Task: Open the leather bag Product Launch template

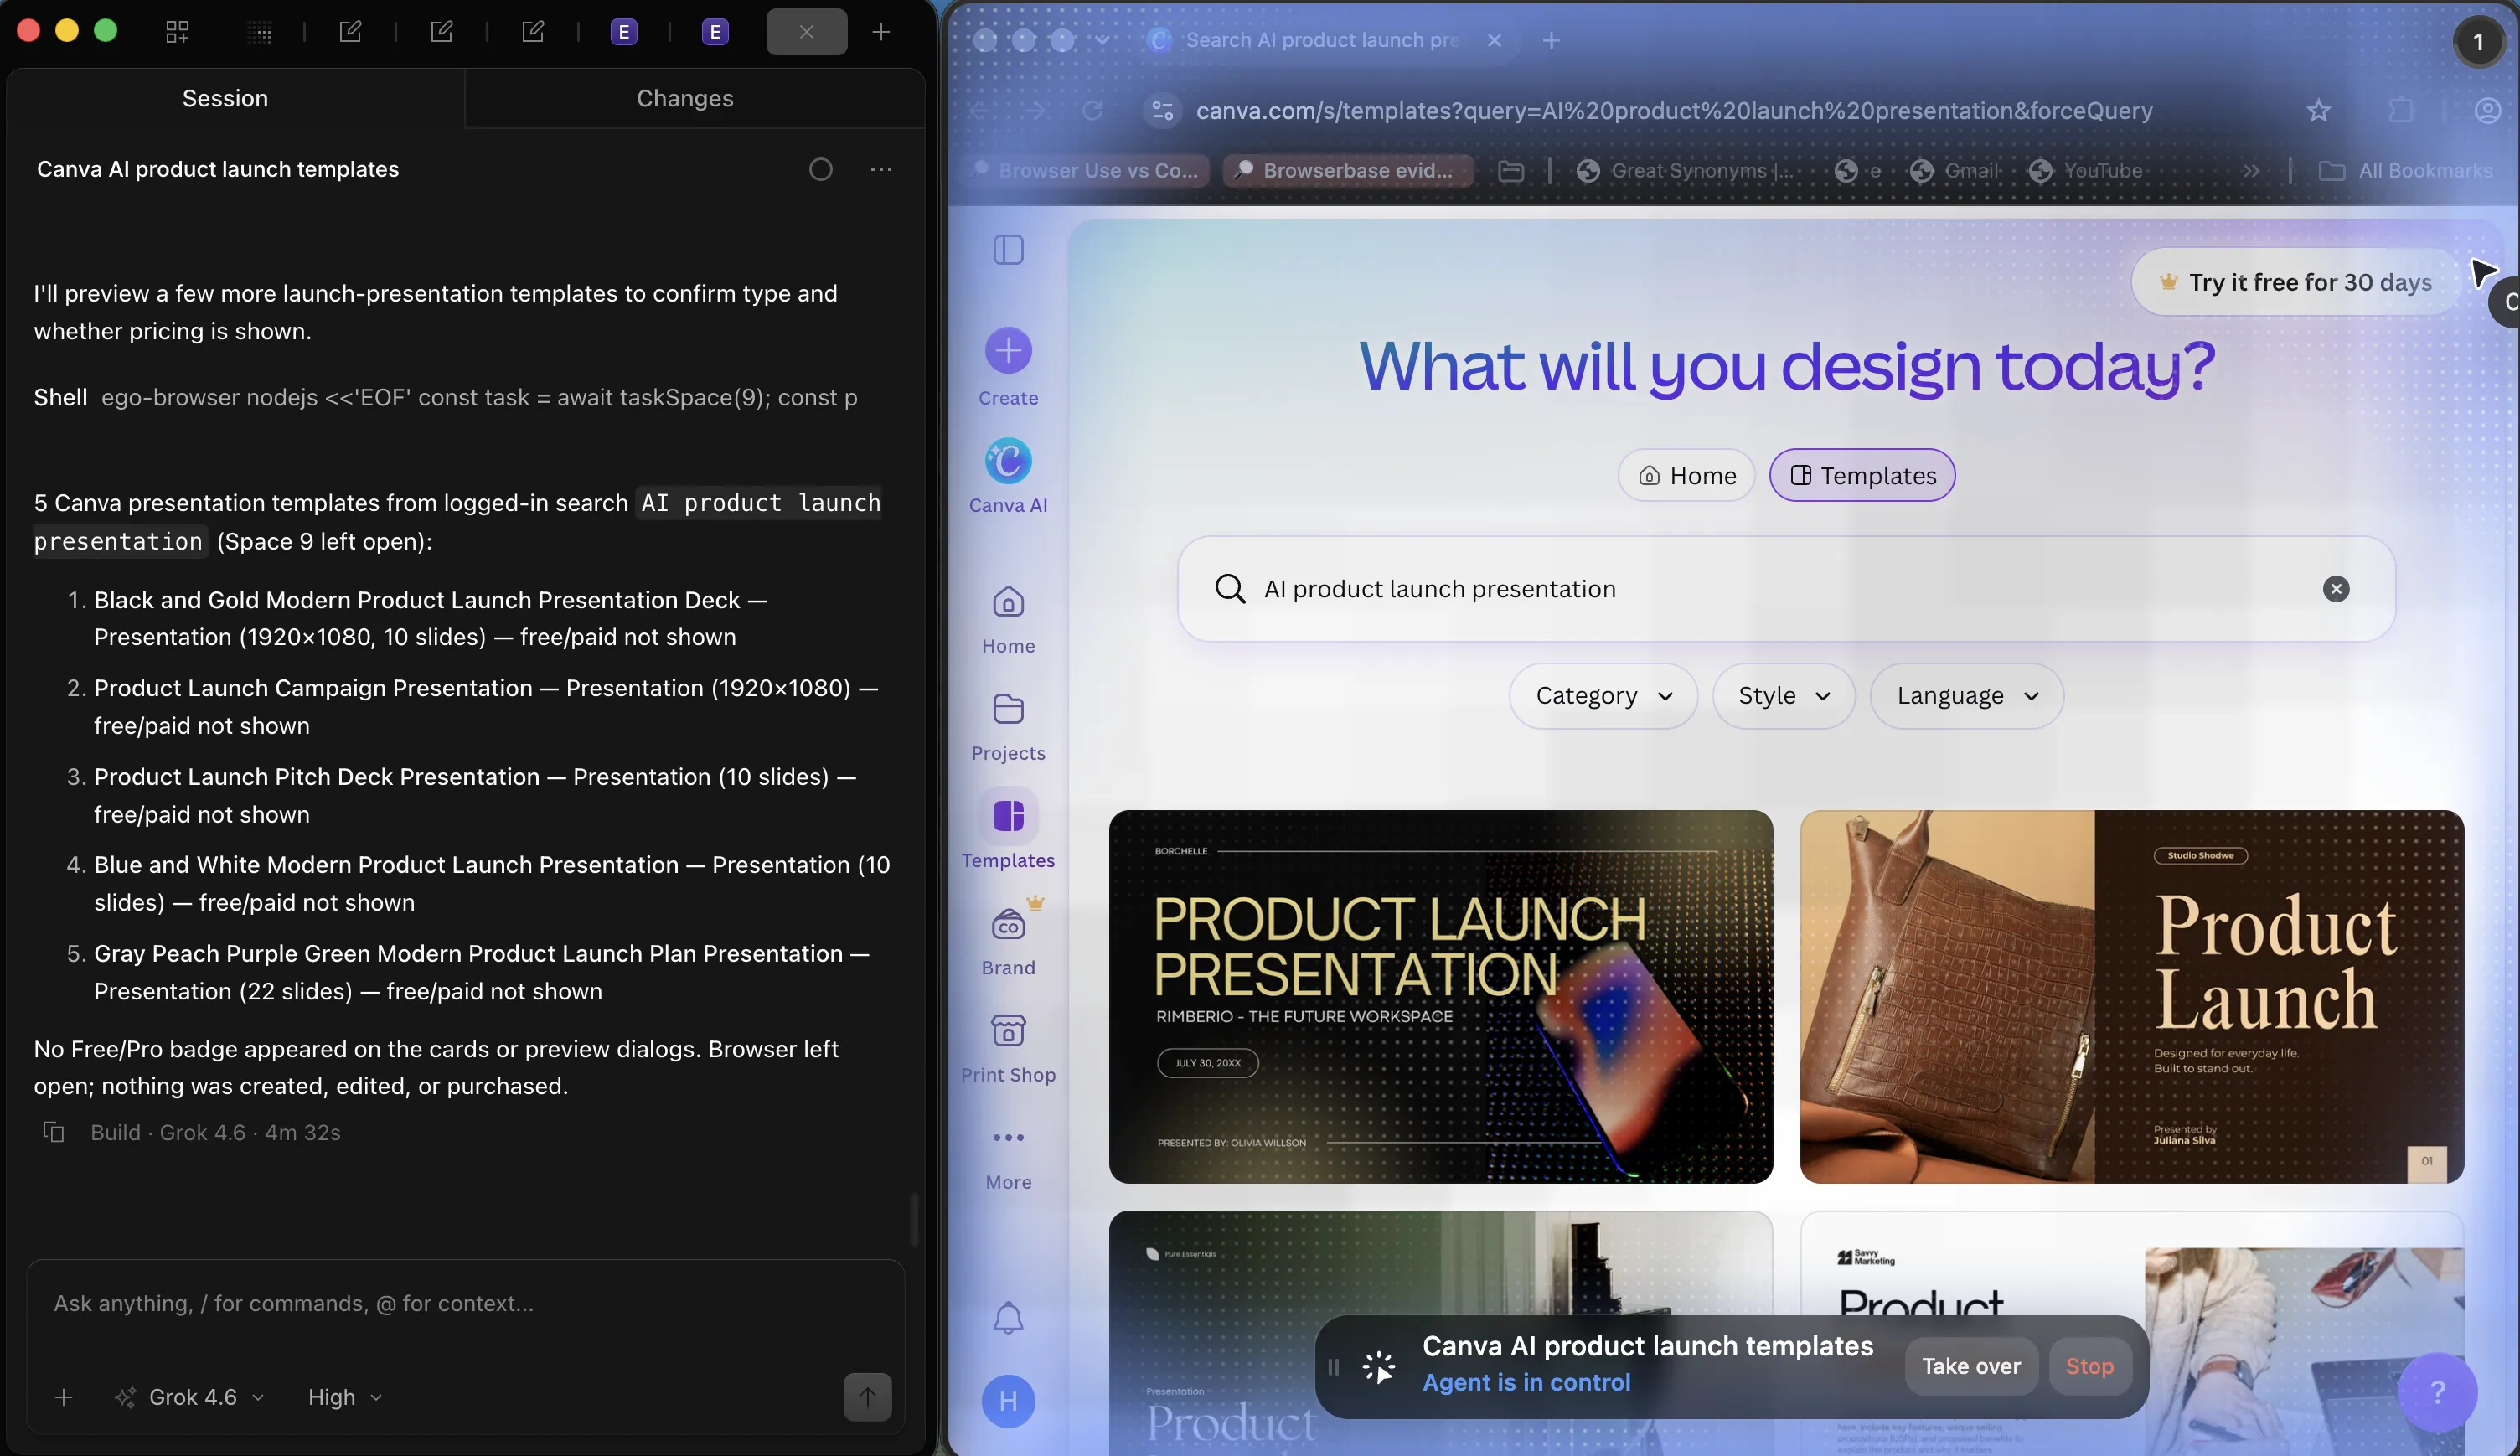Action: click(x=2132, y=996)
